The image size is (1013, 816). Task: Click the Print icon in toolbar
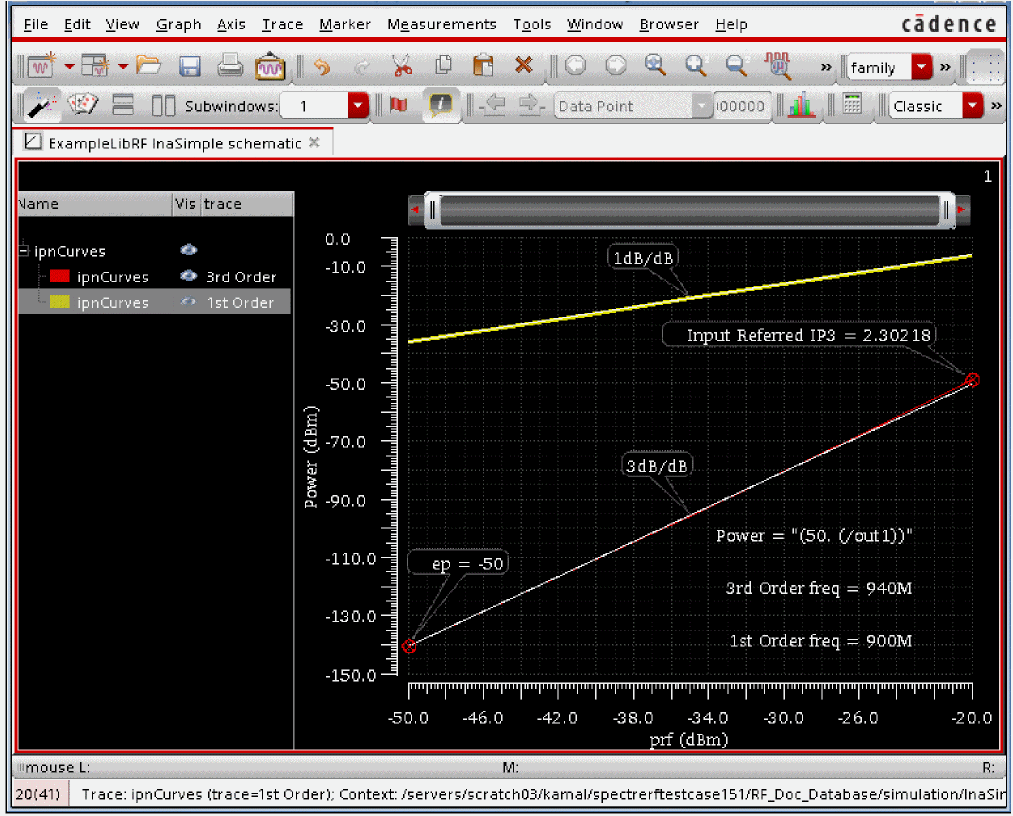click(230, 66)
